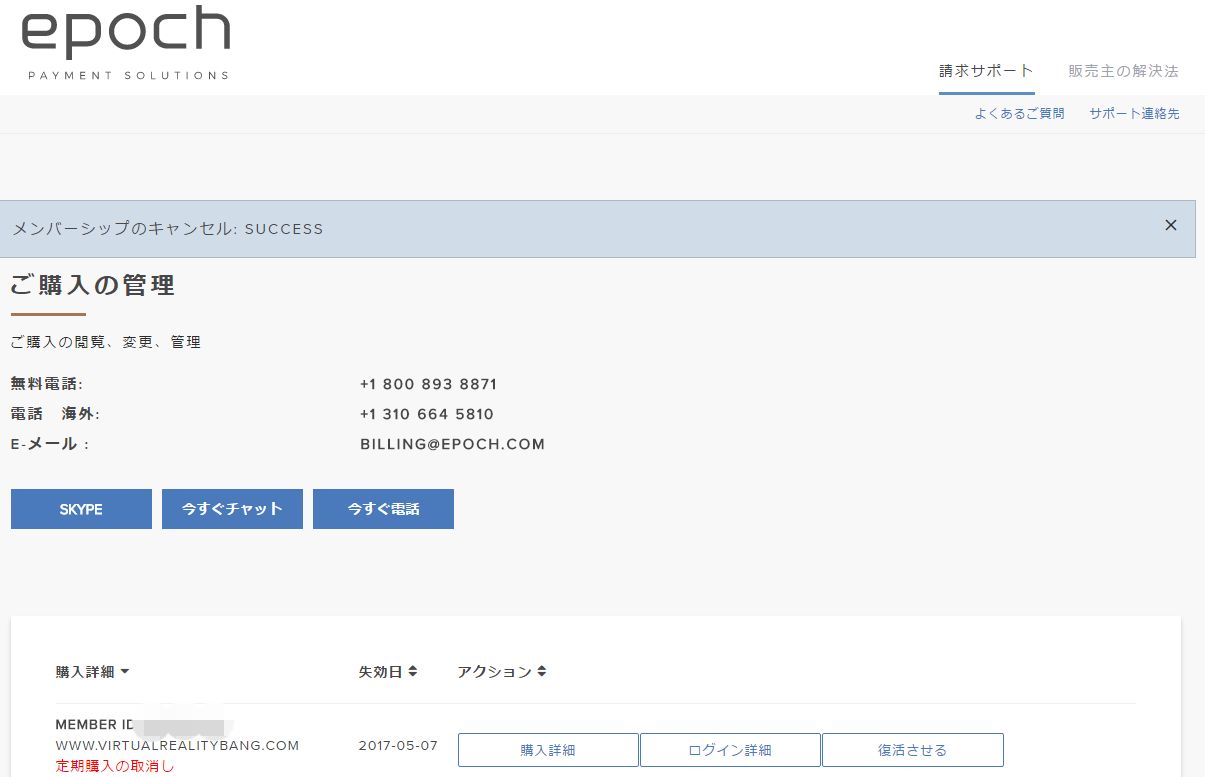This screenshot has height=777, width=1205.
Task: Open よくあるご質問 link
Action: (x=1019, y=114)
